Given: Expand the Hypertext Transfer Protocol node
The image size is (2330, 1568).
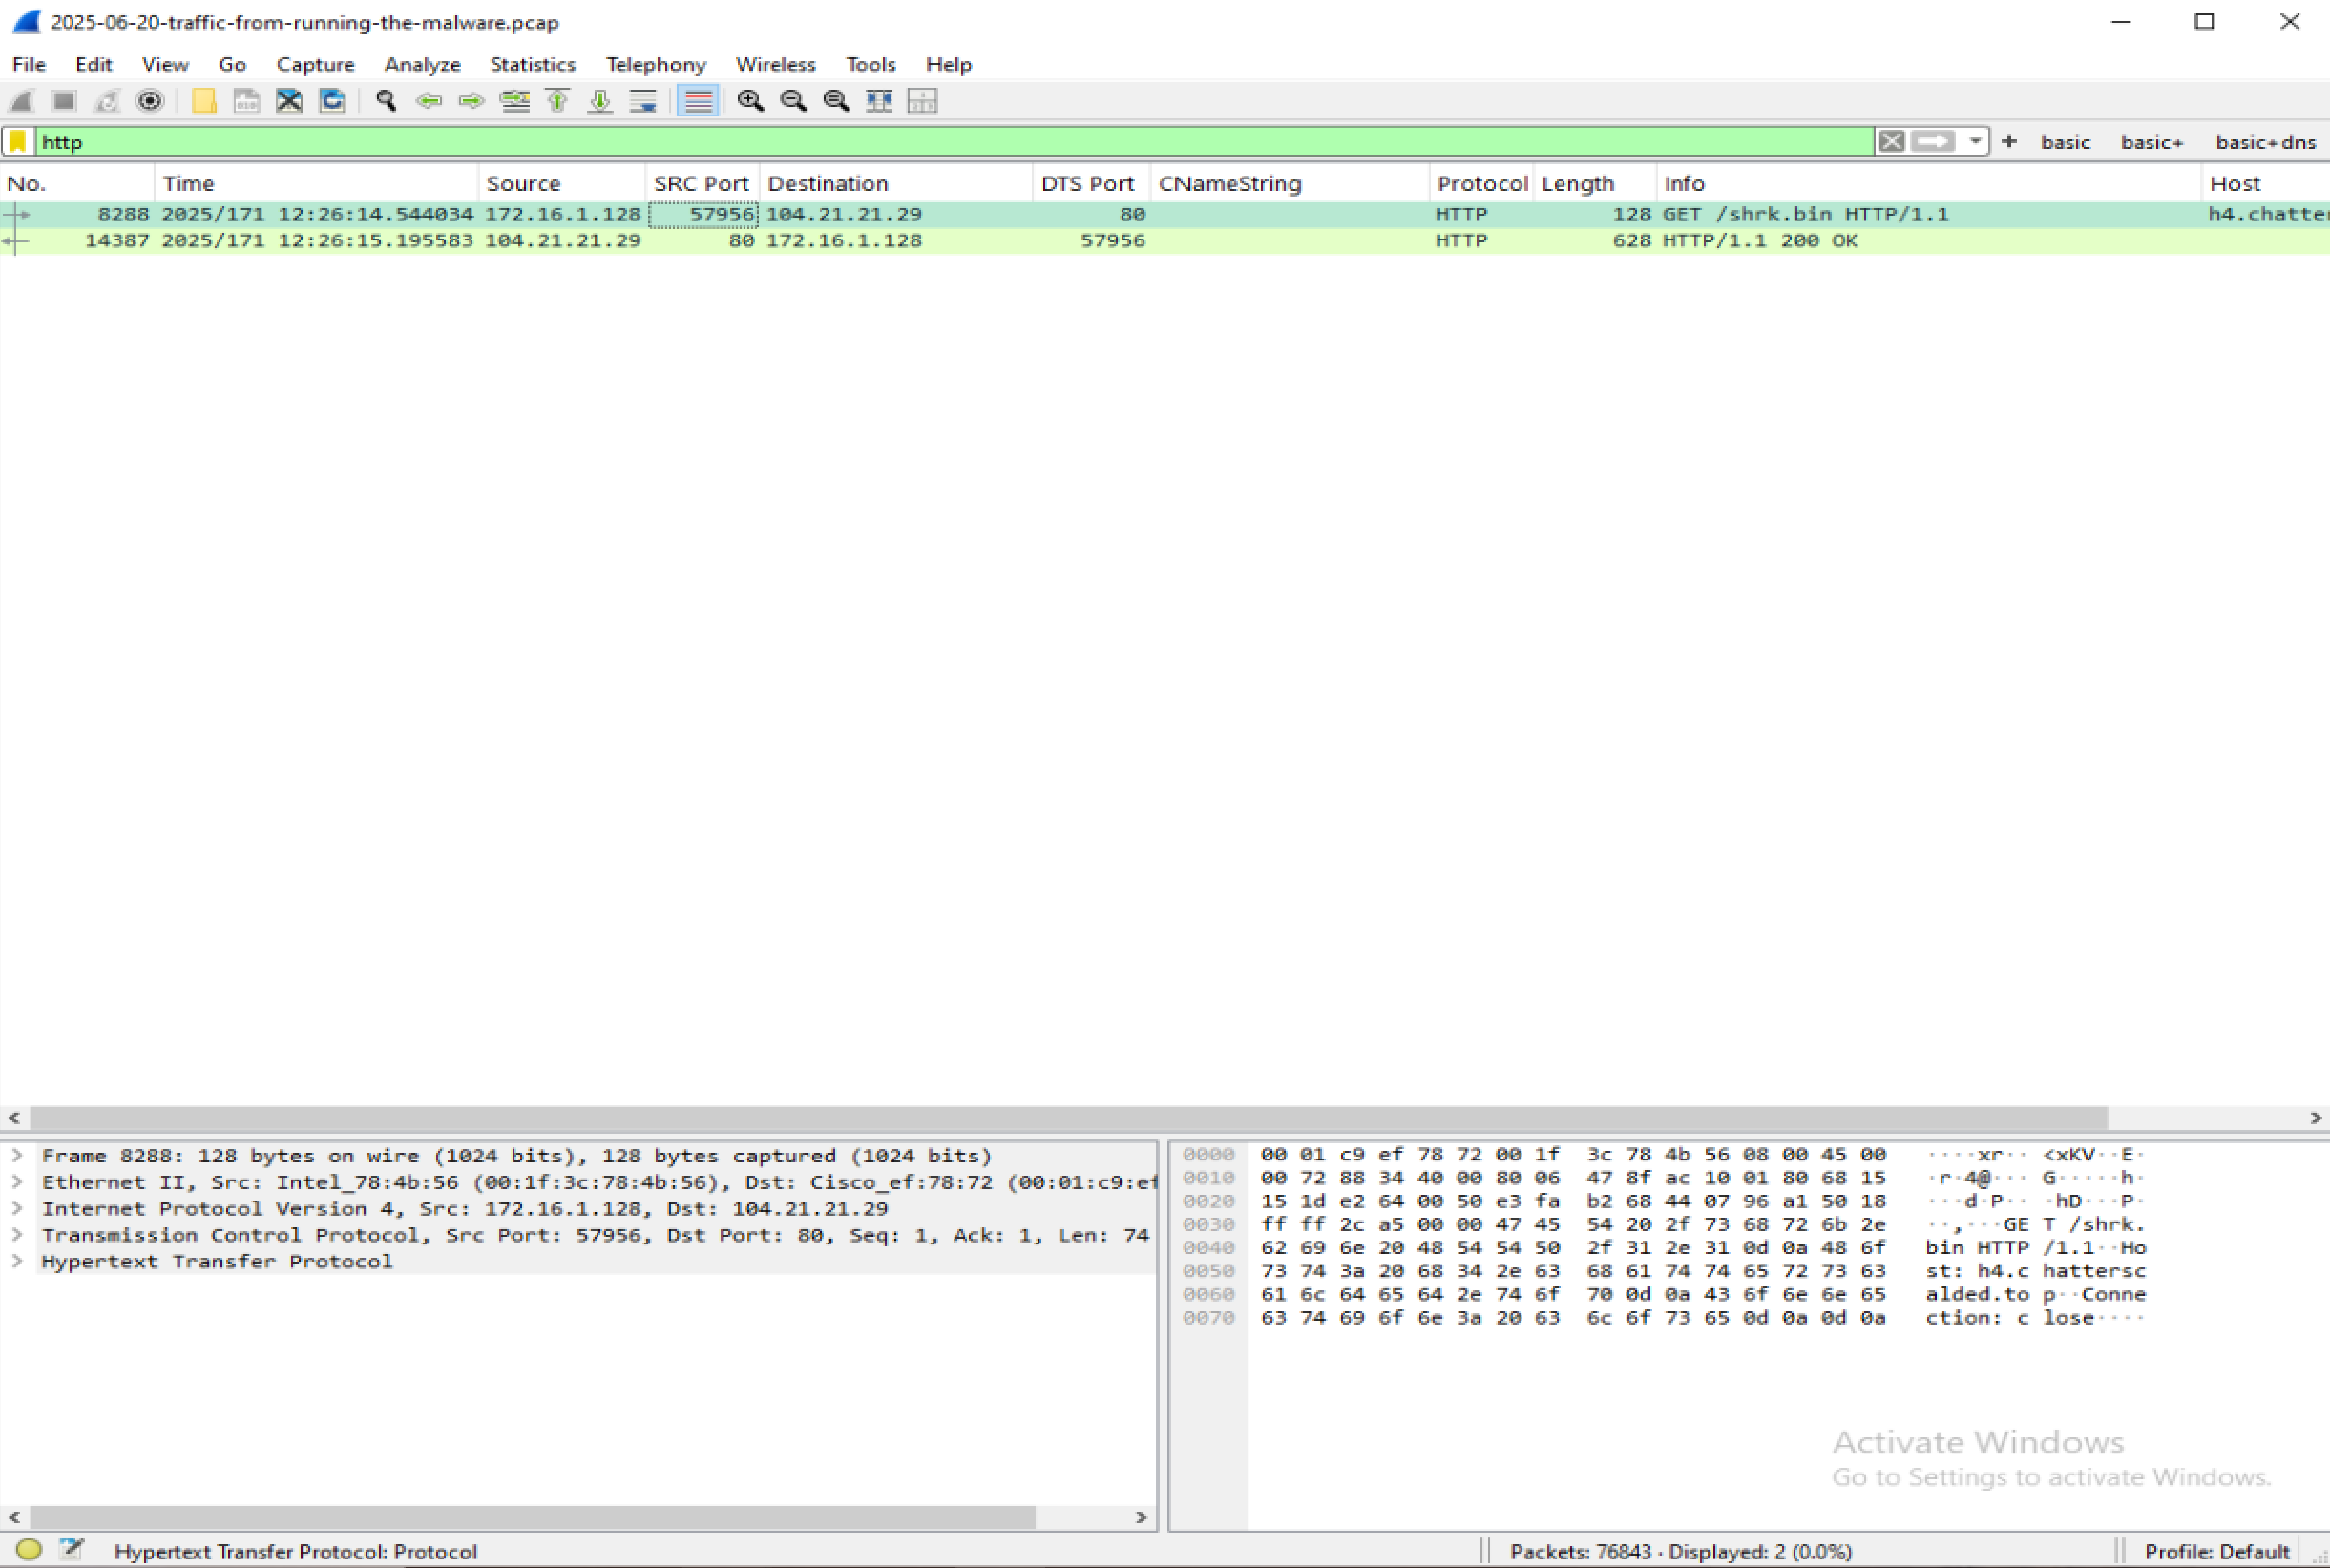Looking at the screenshot, I should pos(16,1261).
